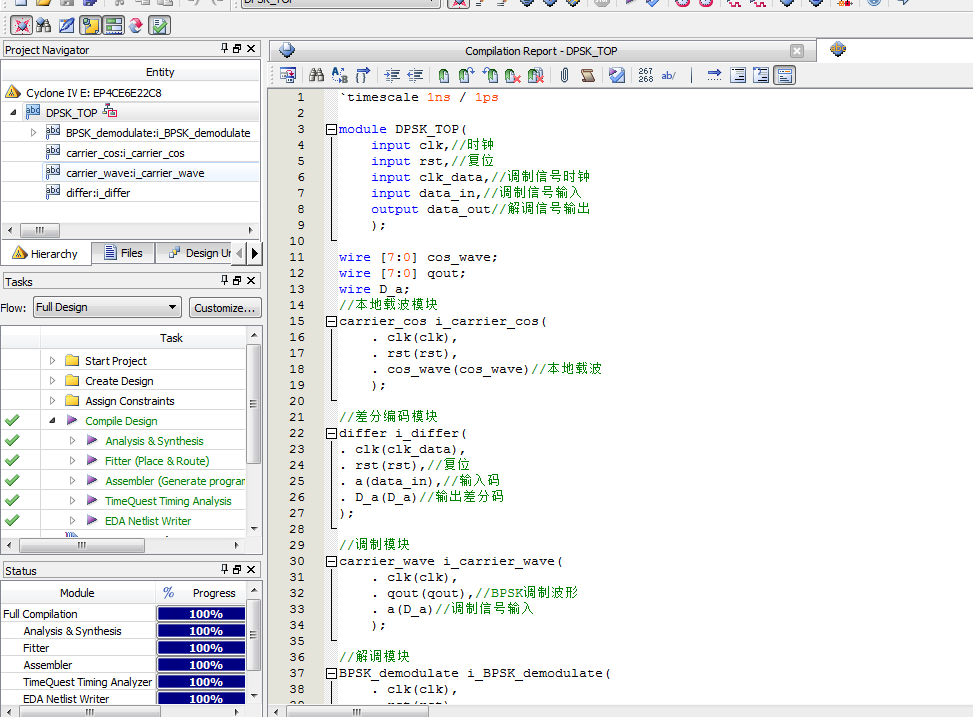973x717 pixels.
Task: Collapse the Compile Design task group
Action: point(52,421)
